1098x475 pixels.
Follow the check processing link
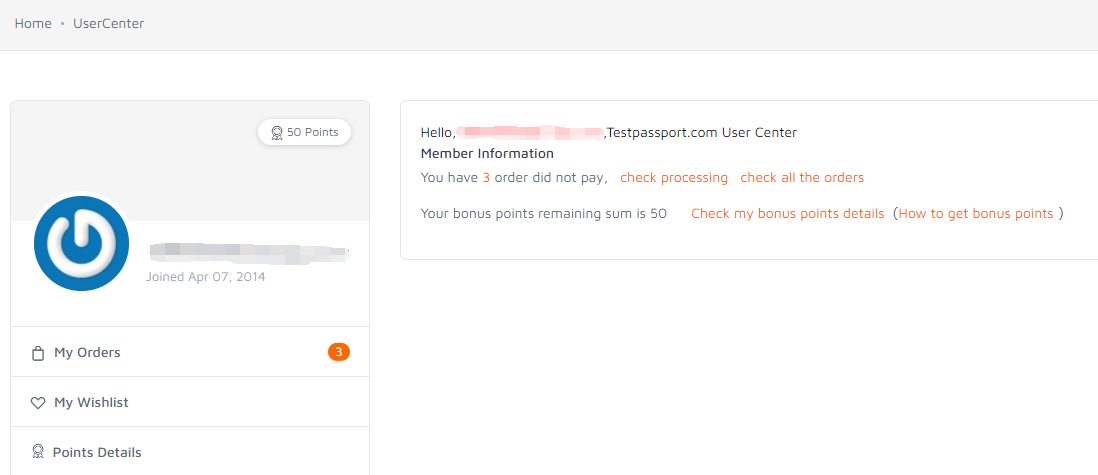click(674, 178)
